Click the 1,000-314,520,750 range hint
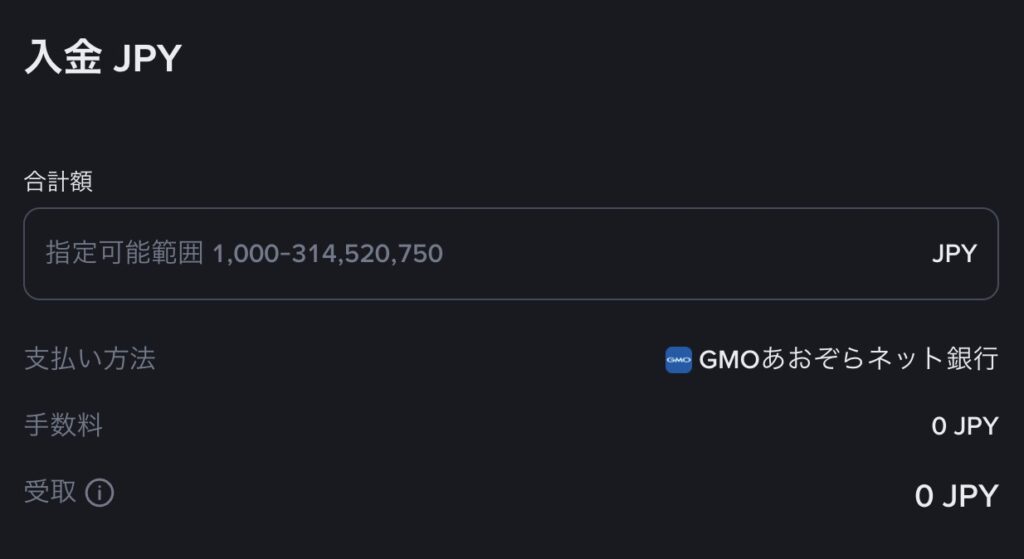Screen dimensions: 1024x559 pos(327,254)
